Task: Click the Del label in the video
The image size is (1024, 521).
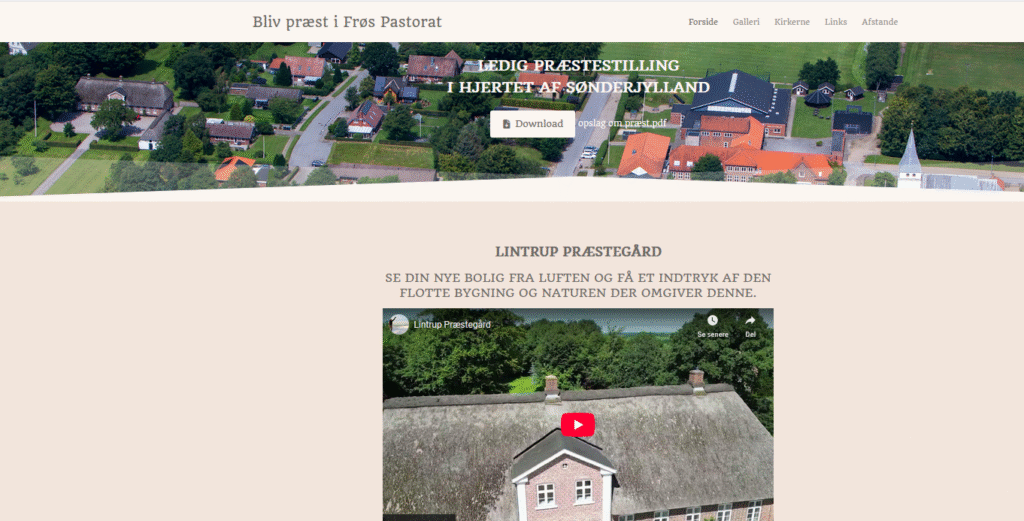Action: (750, 334)
